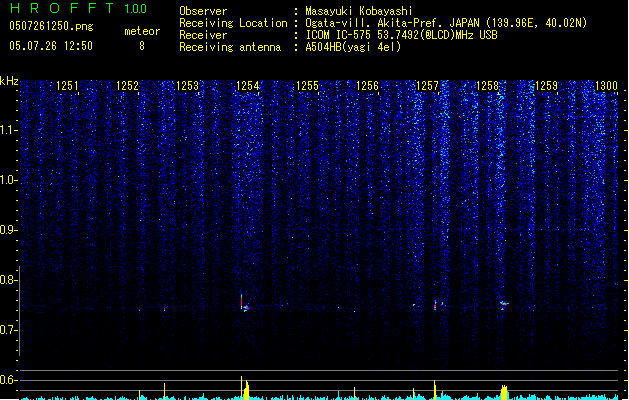The height and width of the screenshot is (400, 629).
Task: Select the file name 0507261250.png
Action: coord(51,26)
